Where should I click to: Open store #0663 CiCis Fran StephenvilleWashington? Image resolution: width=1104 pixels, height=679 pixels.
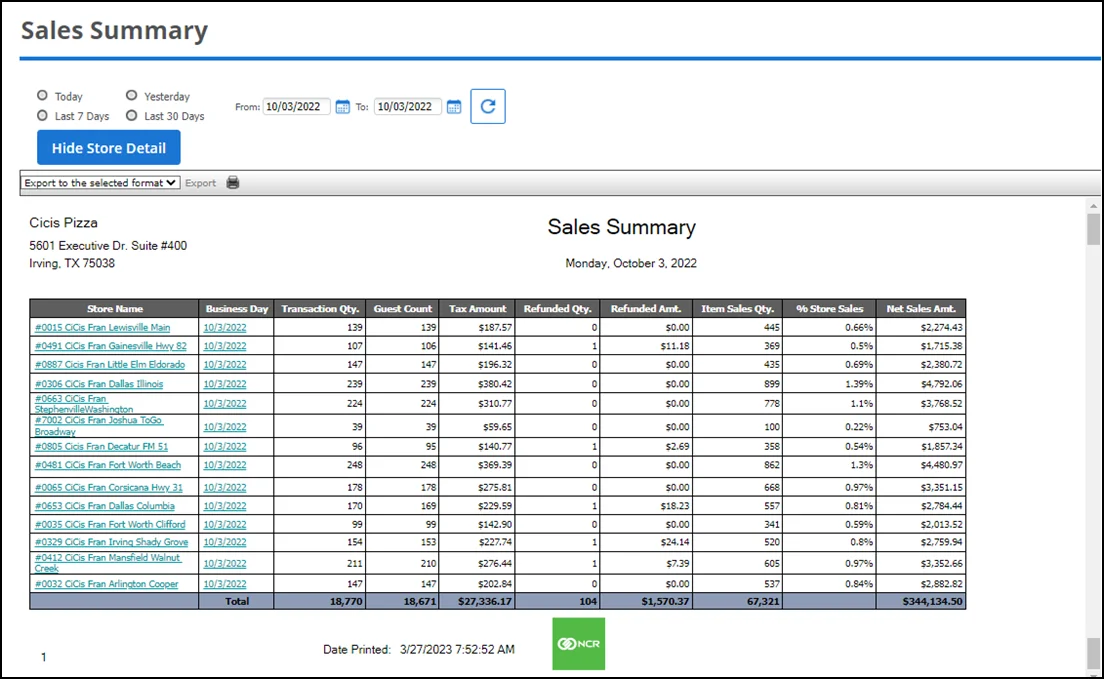tap(84, 404)
